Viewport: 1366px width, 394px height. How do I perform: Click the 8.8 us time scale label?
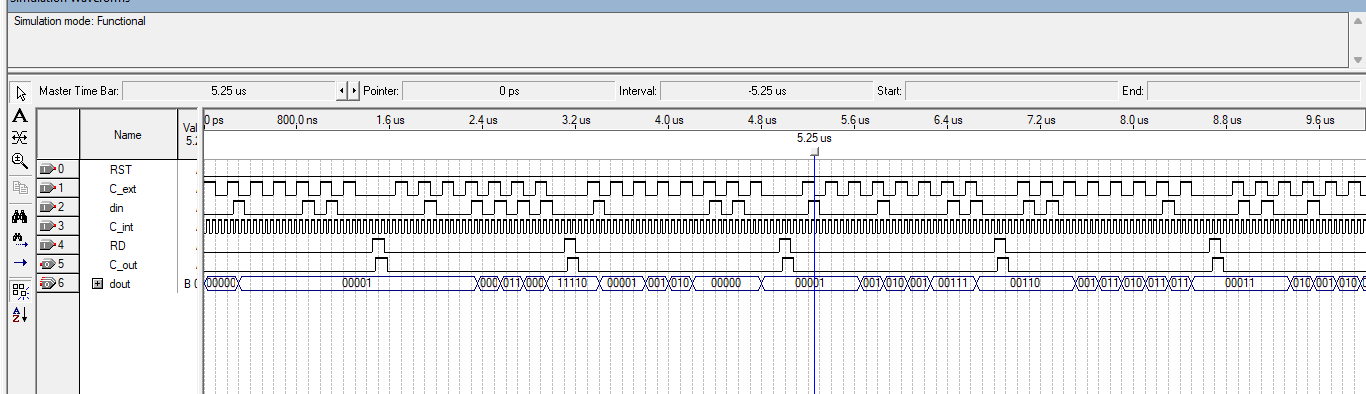pyautogui.click(x=1227, y=120)
